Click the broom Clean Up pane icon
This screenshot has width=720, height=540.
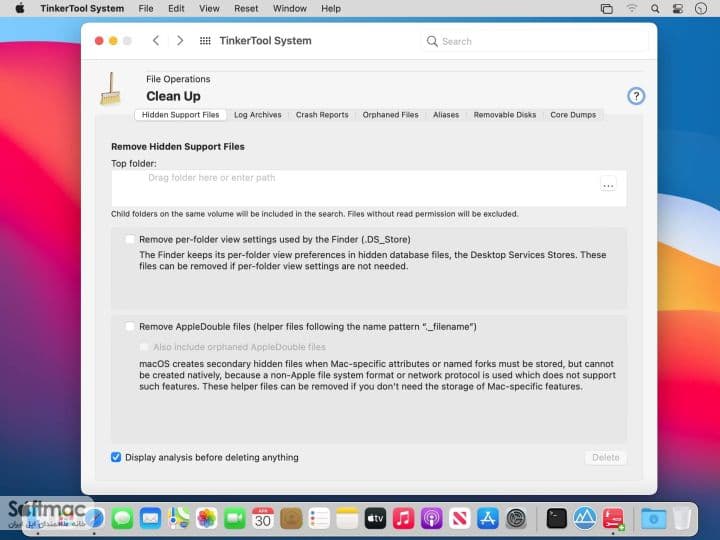tap(111, 88)
